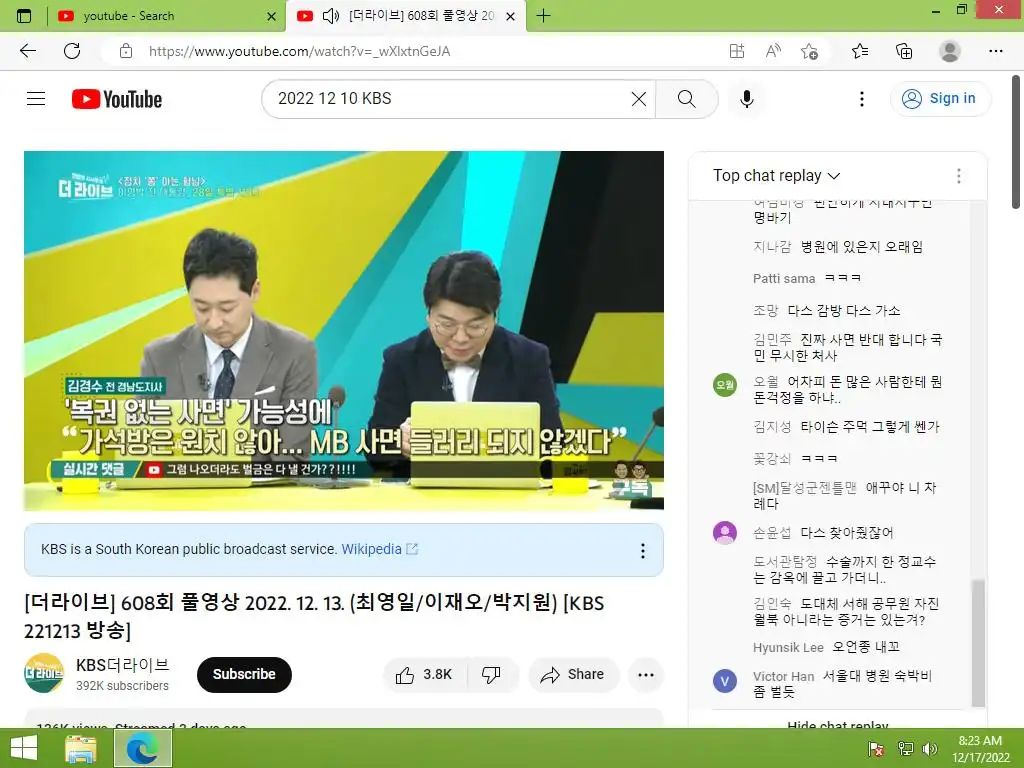
Task: Expand the Top chat replay dropdown
Action: [x=776, y=176]
